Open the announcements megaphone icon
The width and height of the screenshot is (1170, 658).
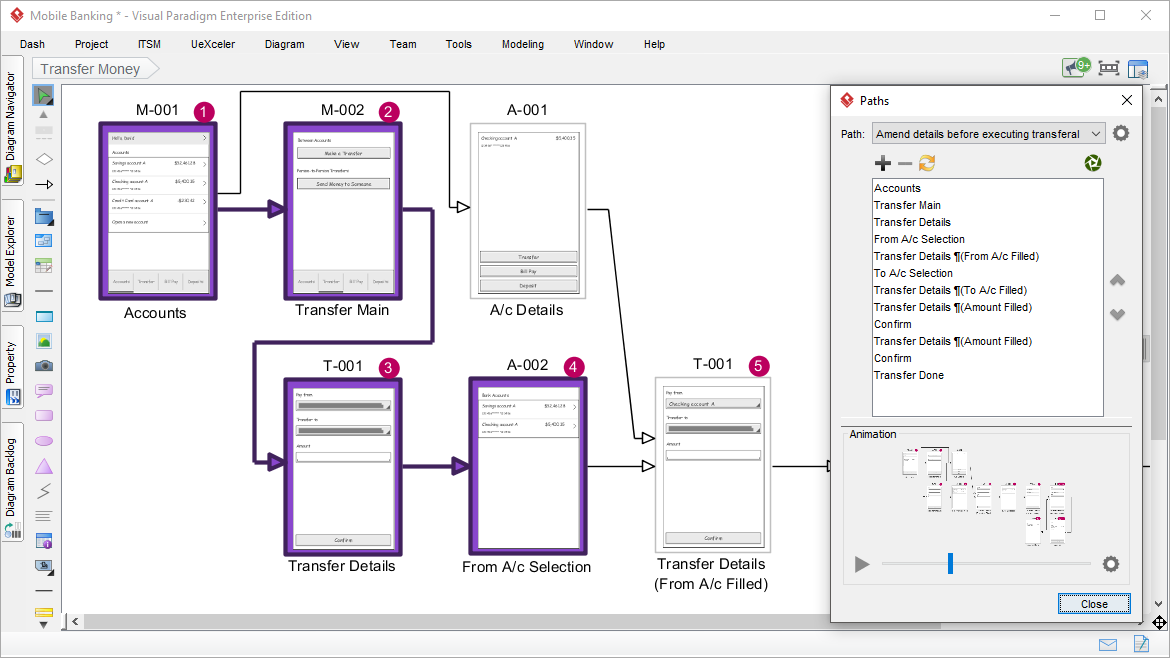1075,68
